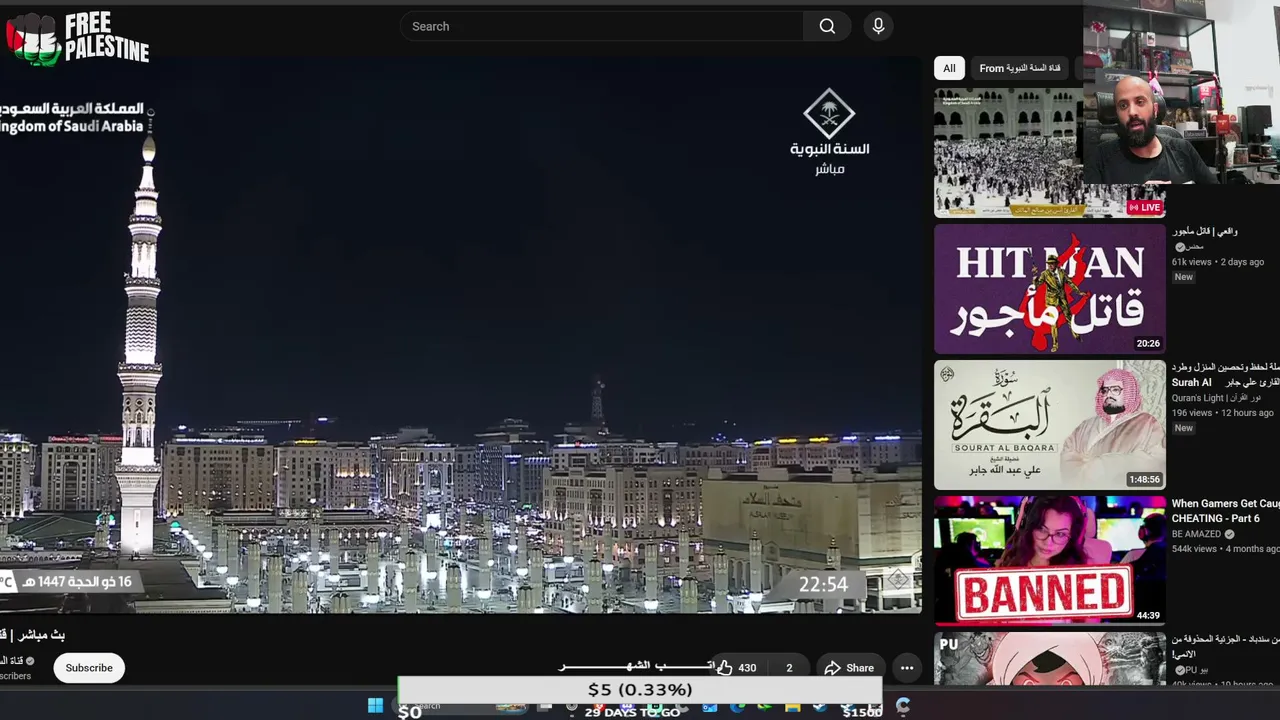Open the When Gamers Get Caught CHEATING title
Image resolution: width=1280 pixels, height=720 pixels.
(x=1226, y=511)
